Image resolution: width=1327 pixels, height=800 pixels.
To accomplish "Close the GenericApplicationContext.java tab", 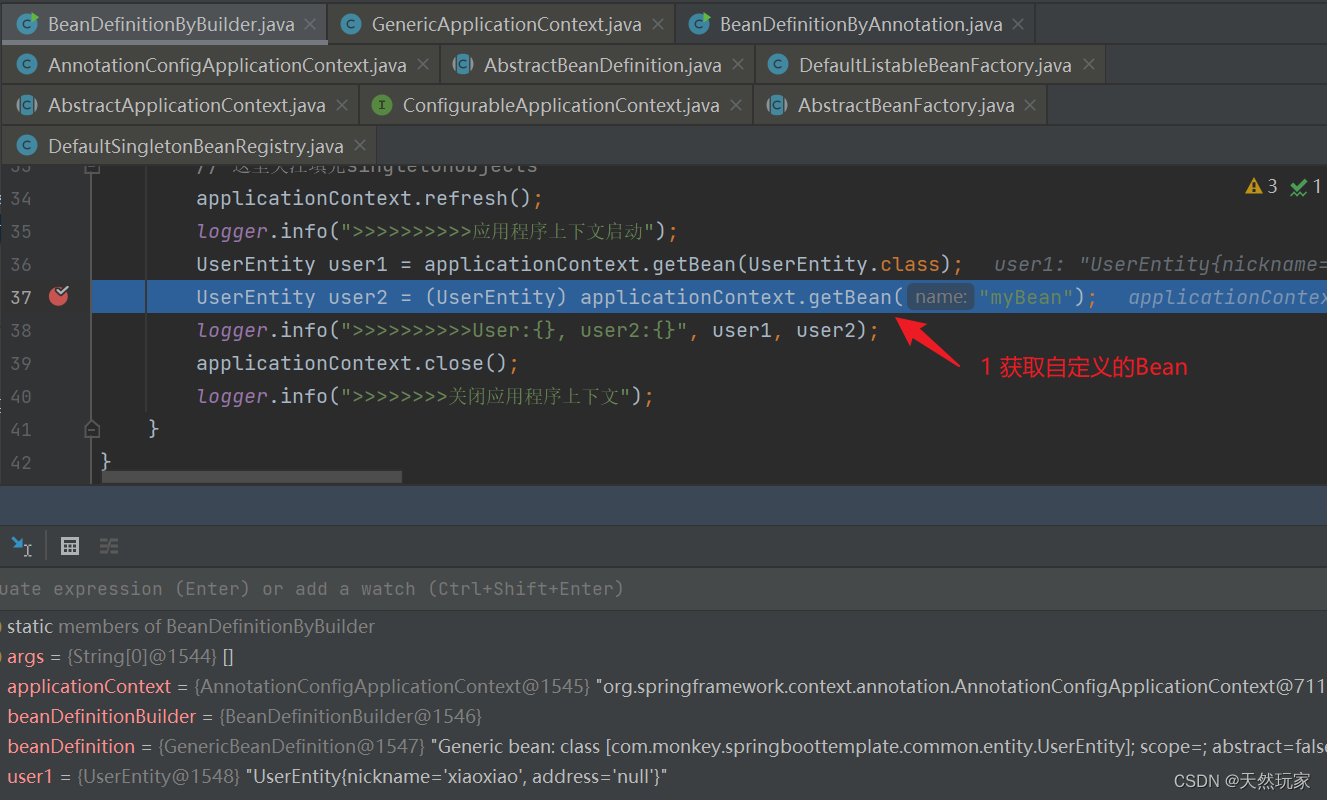I will click(x=658, y=24).
